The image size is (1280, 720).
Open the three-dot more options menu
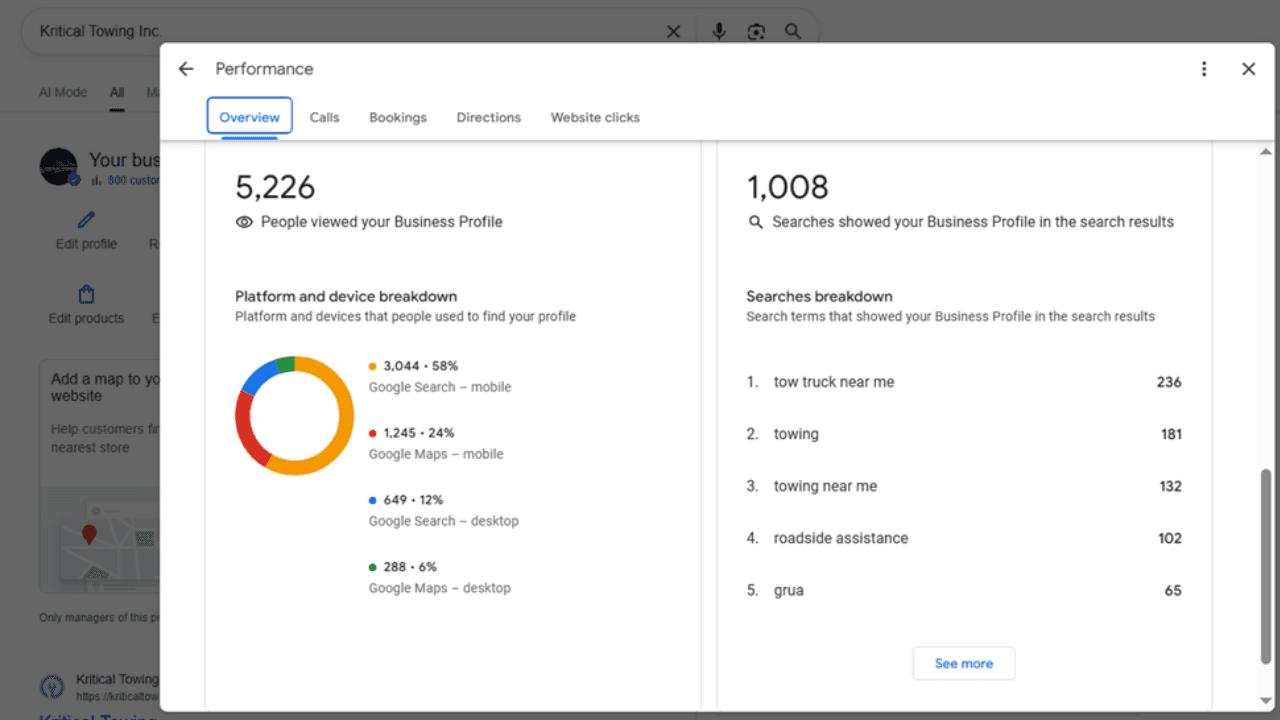tap(1204, 69)
